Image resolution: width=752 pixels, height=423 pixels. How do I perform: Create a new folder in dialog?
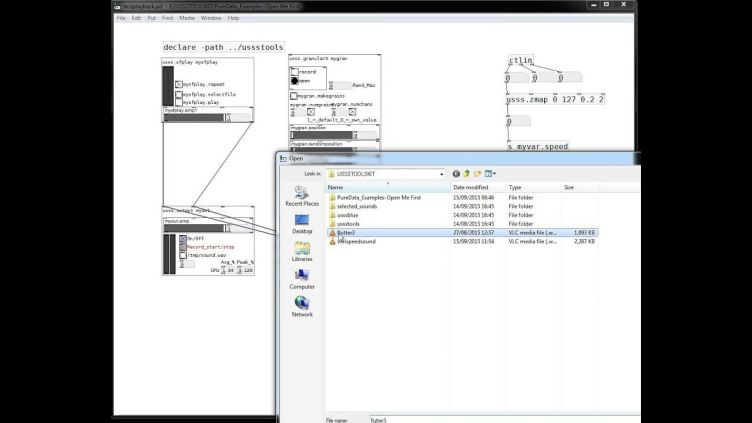pos(477,174)
